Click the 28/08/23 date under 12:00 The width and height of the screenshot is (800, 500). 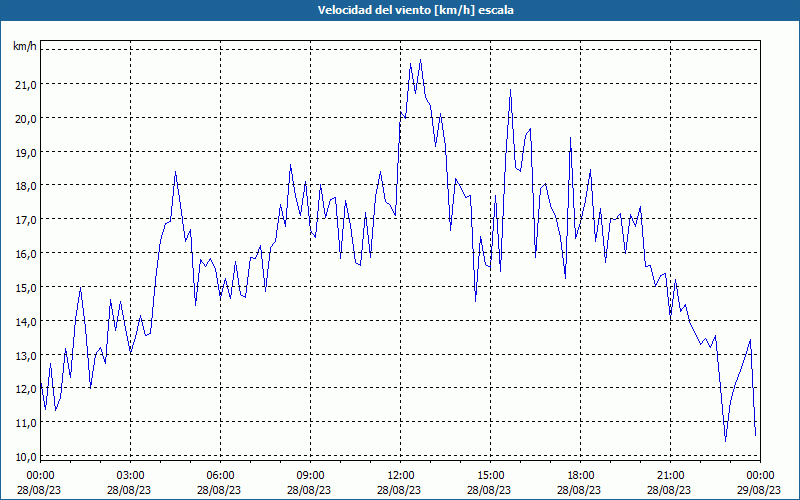coord(401,490)
